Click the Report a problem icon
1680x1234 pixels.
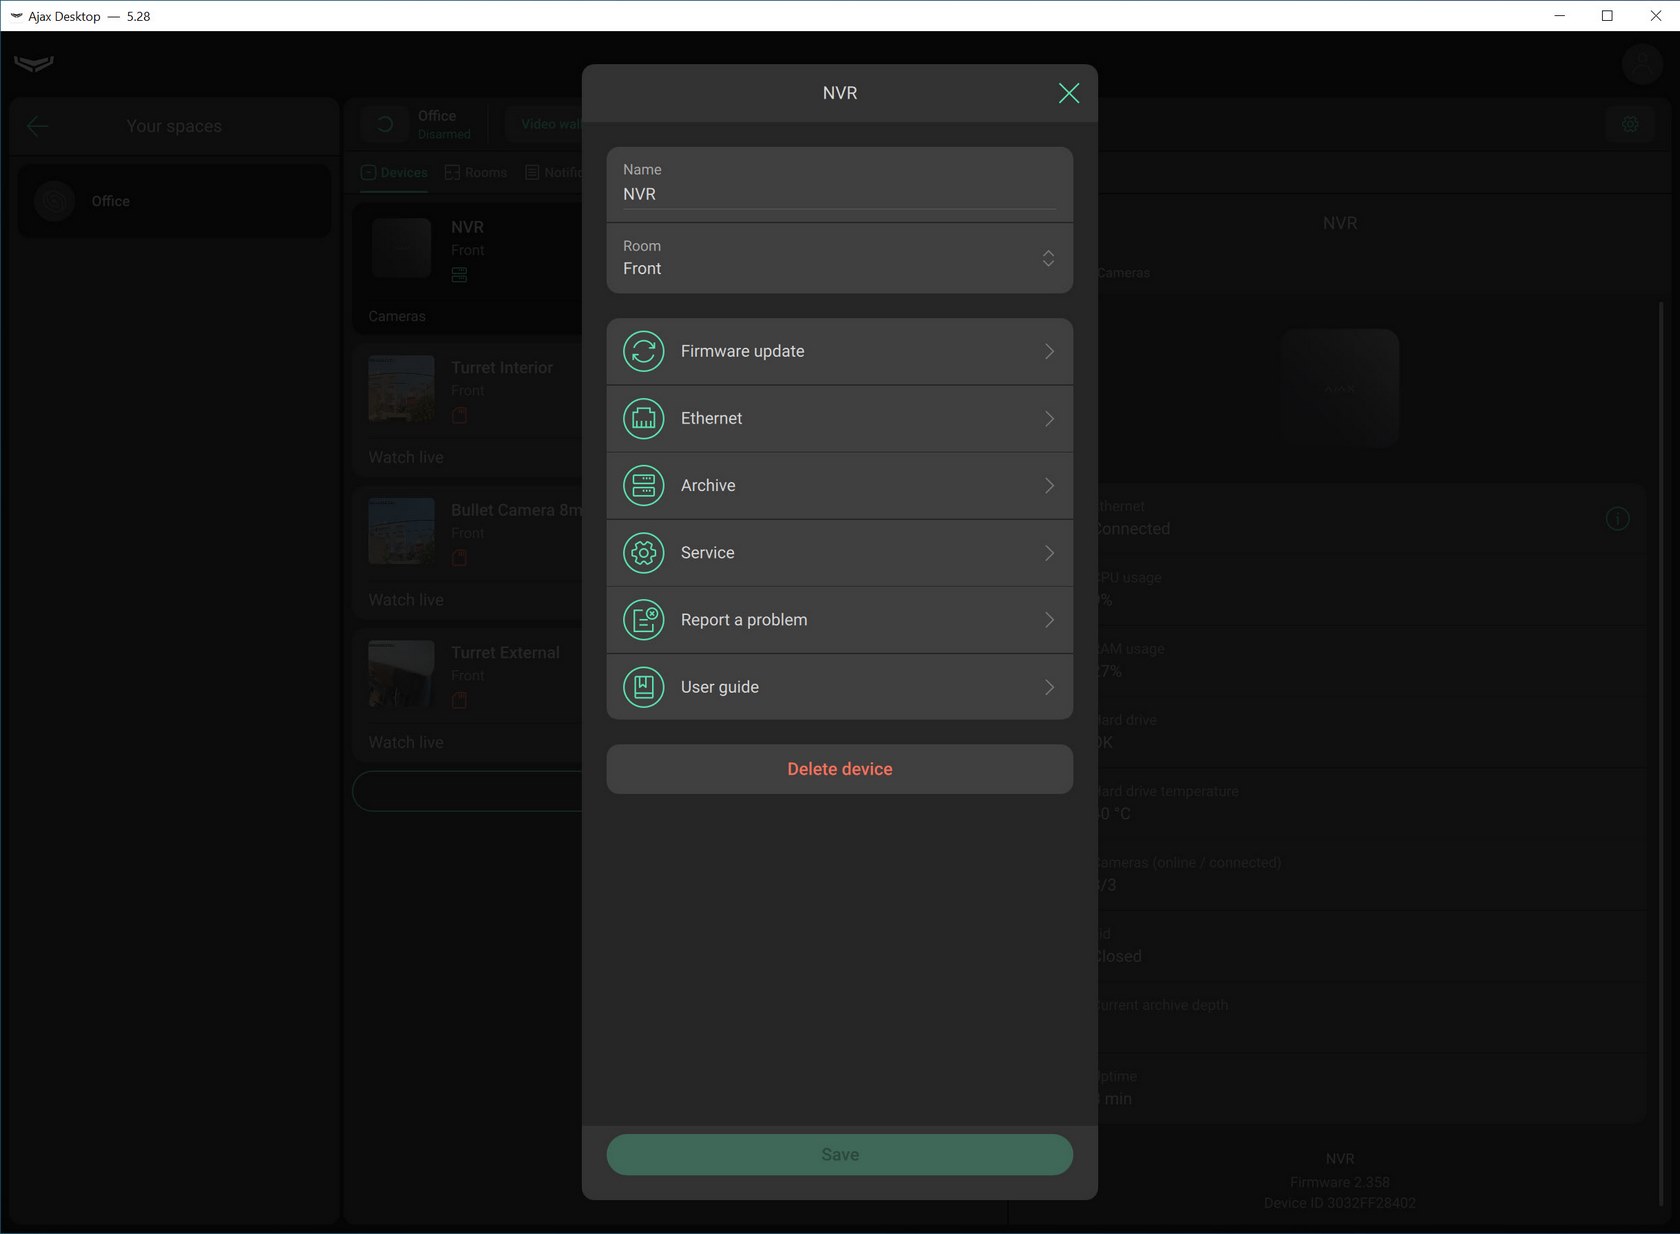tap(643, 620)
